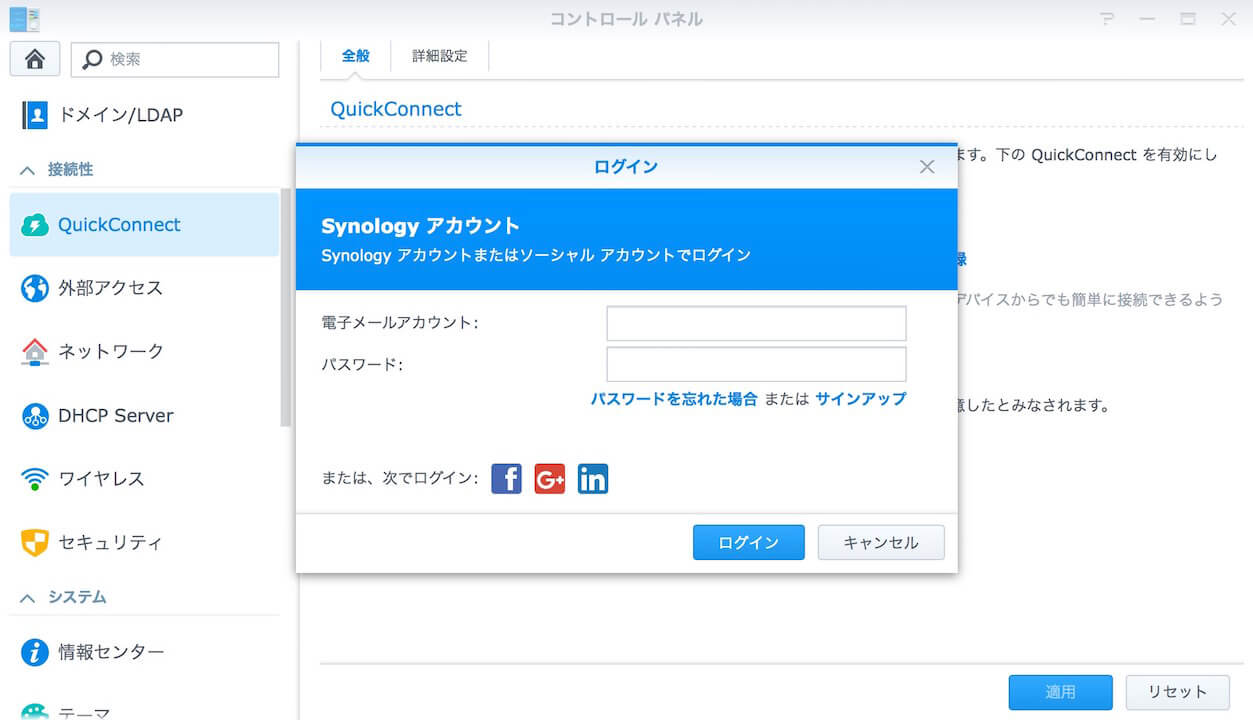This screenshot has width=1253, height=720.
Task: Click the 適用 button
Action: (x=1061, y=692)
